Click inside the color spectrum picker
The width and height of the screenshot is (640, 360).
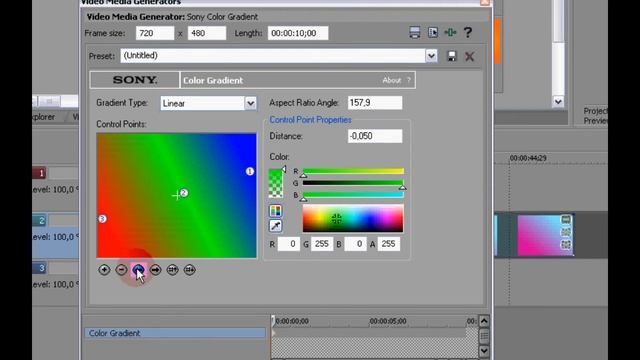(x=353, y=219)
